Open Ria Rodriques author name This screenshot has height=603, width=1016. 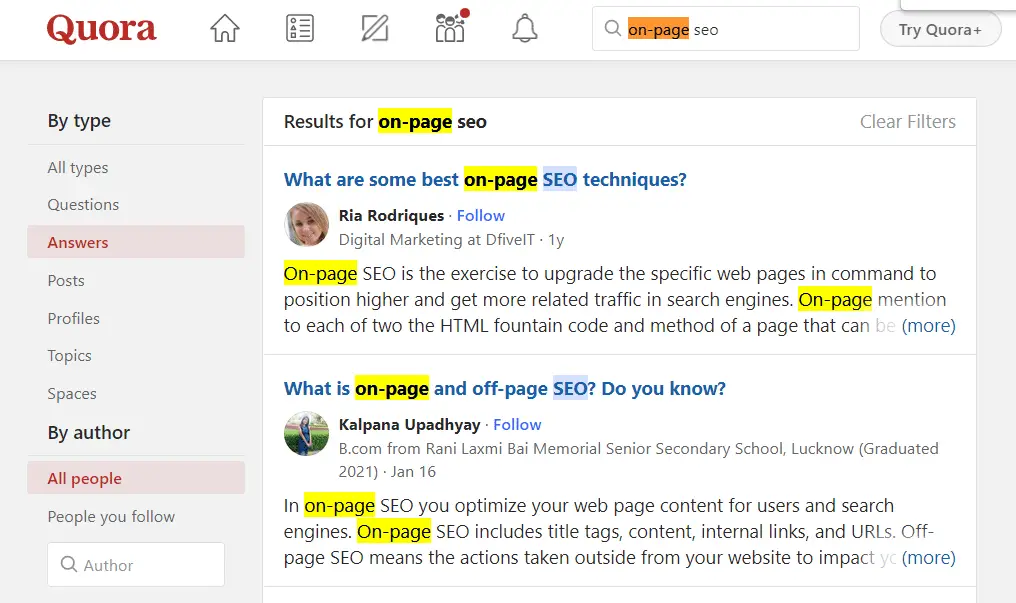click(x=391, y=216)
